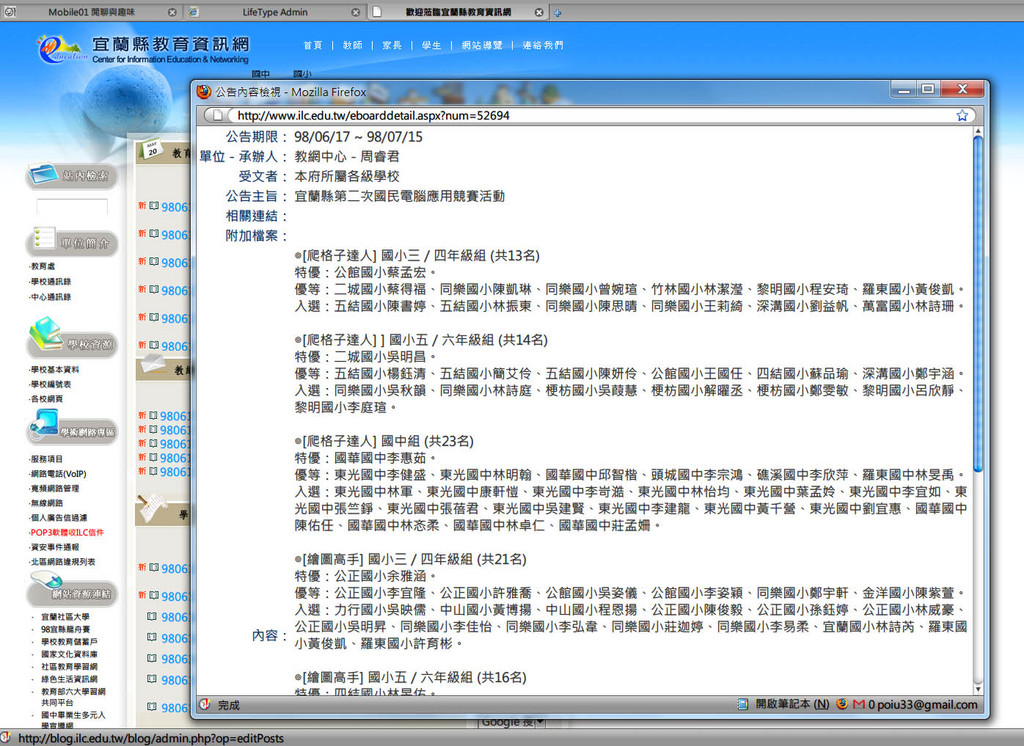Click the POP3軟體收ILC信件 sidebar link
This screenshot has height=746, width=1024.
coord(66,533)
